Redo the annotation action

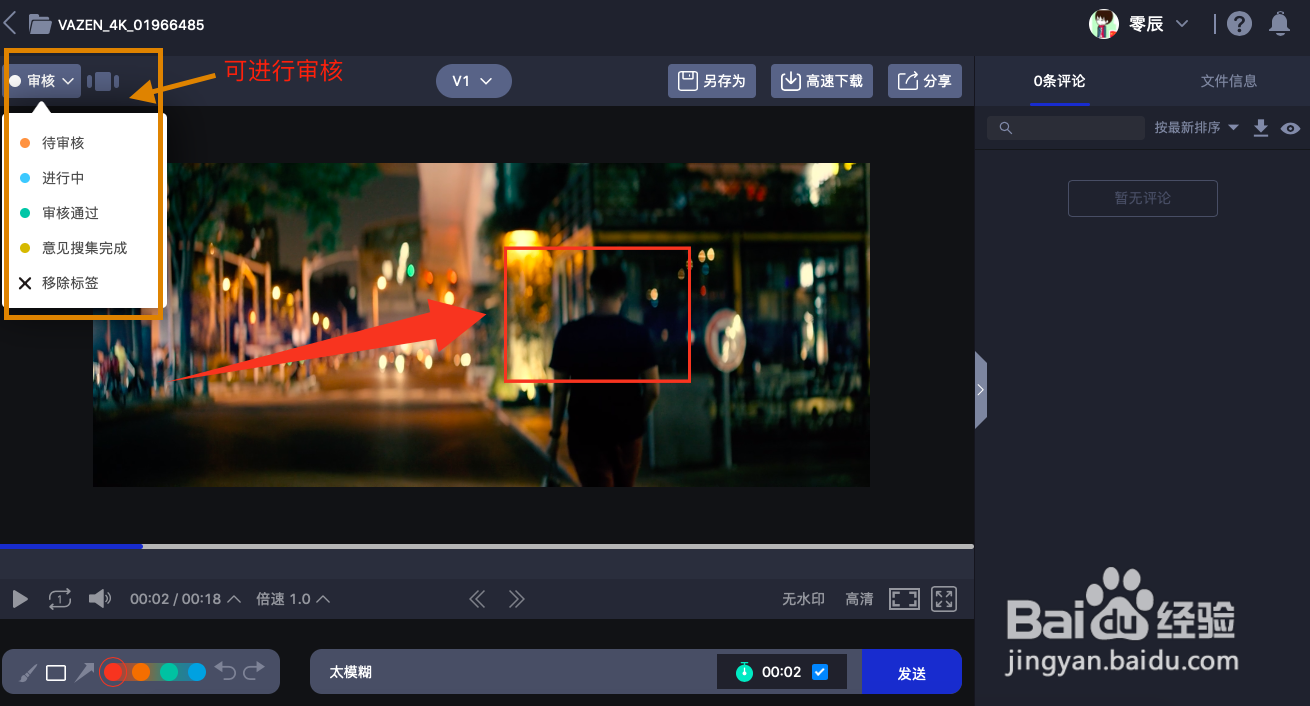255,671
